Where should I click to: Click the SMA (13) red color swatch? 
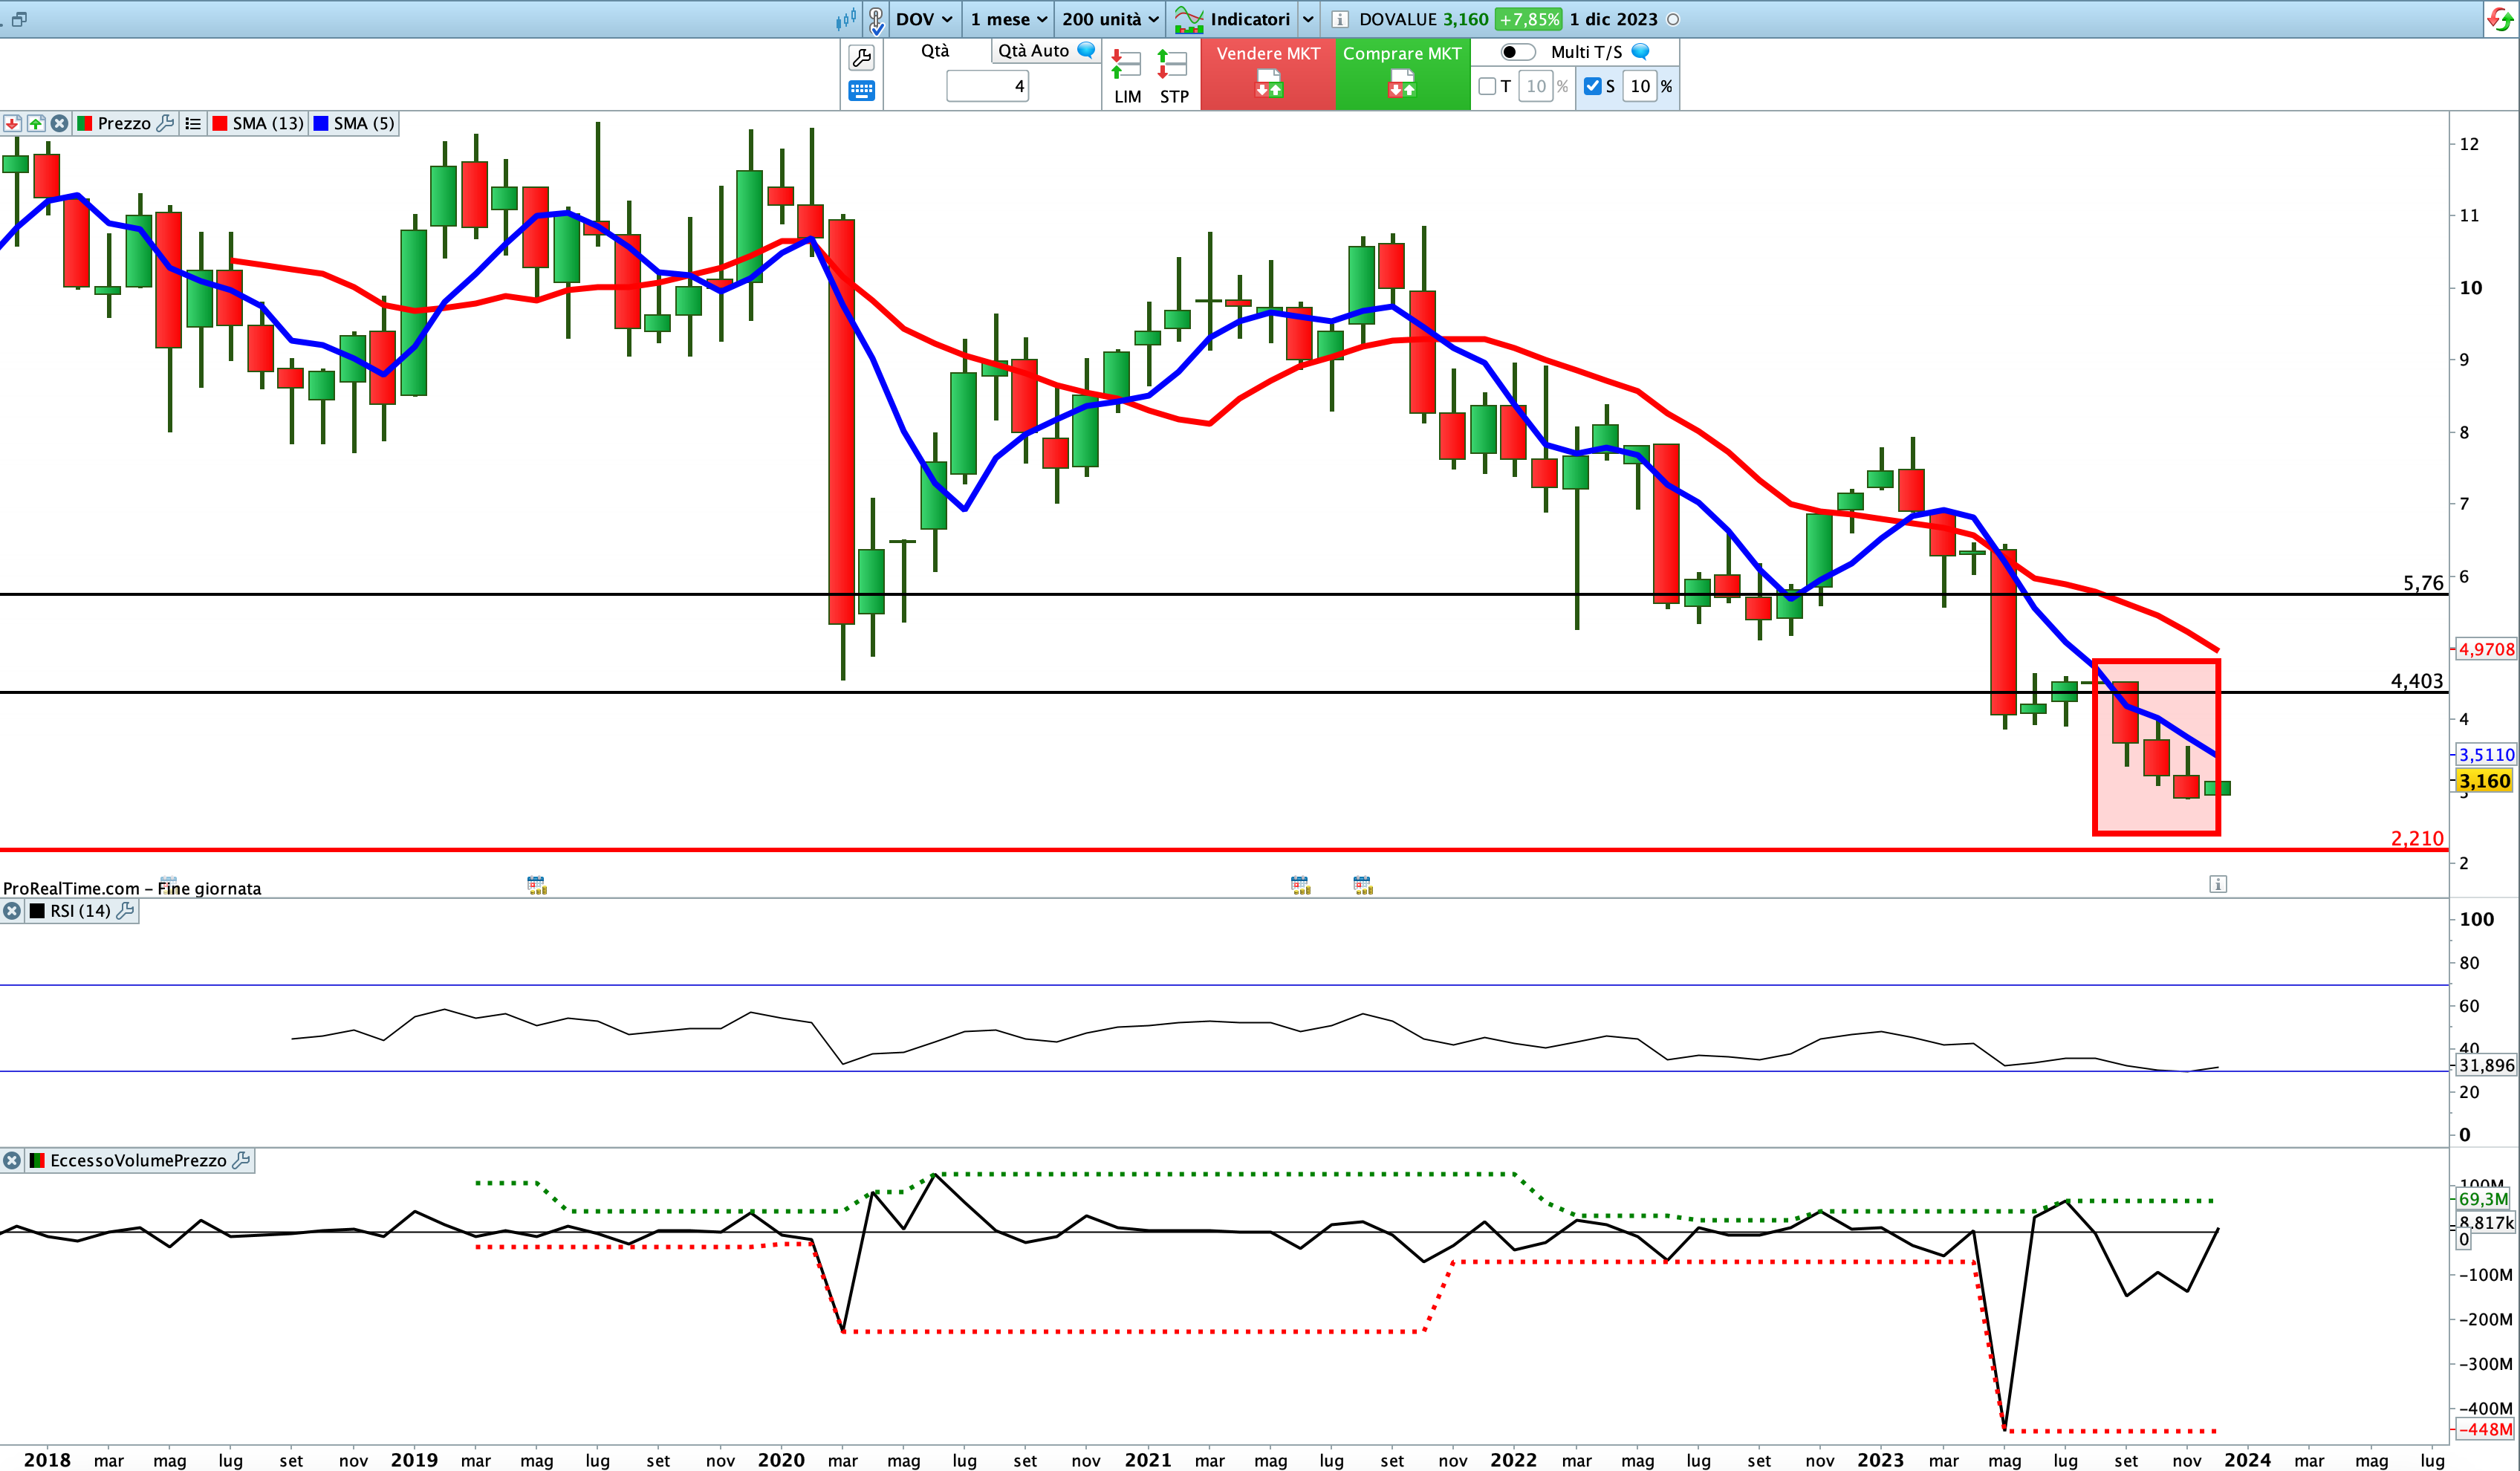(220, 123)
